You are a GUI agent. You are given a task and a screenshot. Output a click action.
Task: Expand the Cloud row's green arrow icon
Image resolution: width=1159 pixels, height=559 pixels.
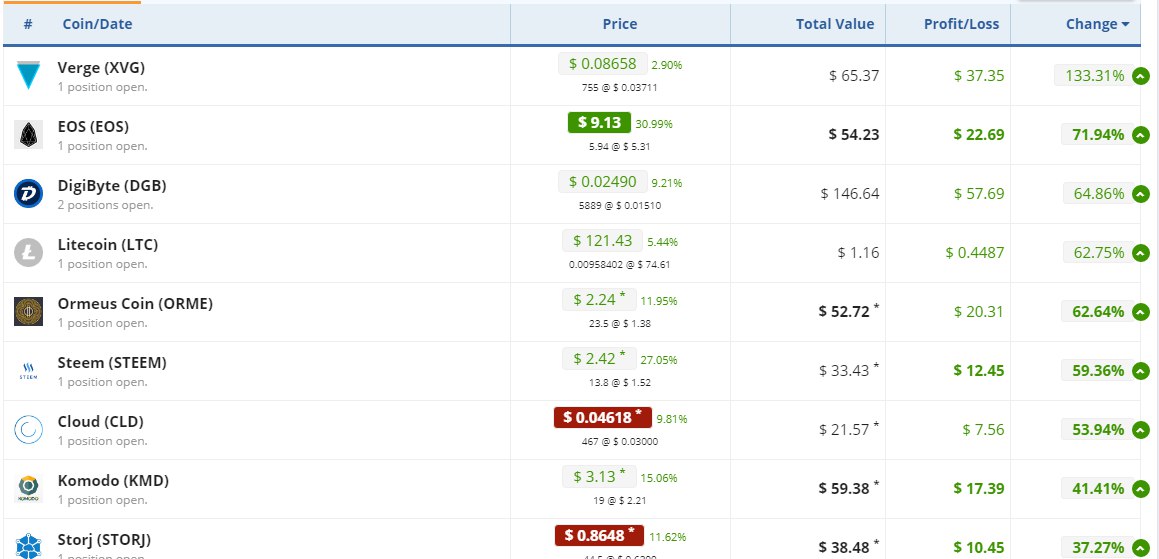(1141, 430)
